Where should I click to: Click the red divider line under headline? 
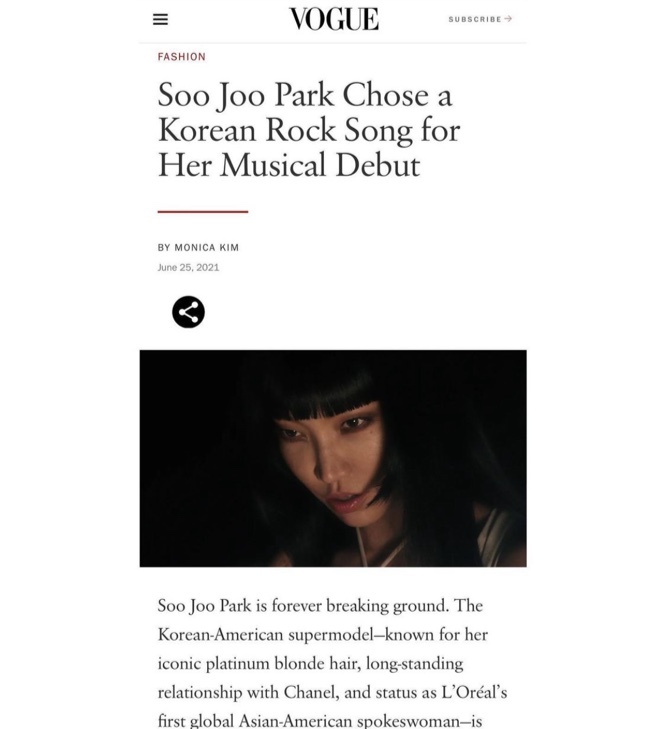coord(203,212)
